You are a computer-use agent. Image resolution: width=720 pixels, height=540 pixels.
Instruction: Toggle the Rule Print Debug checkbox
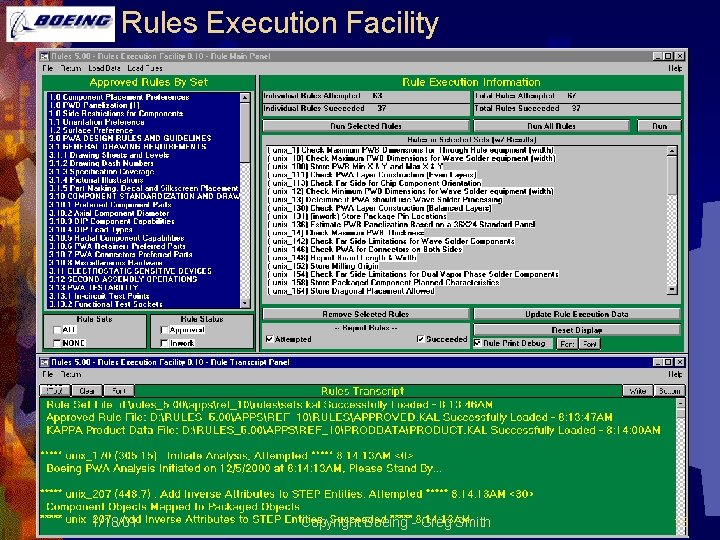pos(478,343)
